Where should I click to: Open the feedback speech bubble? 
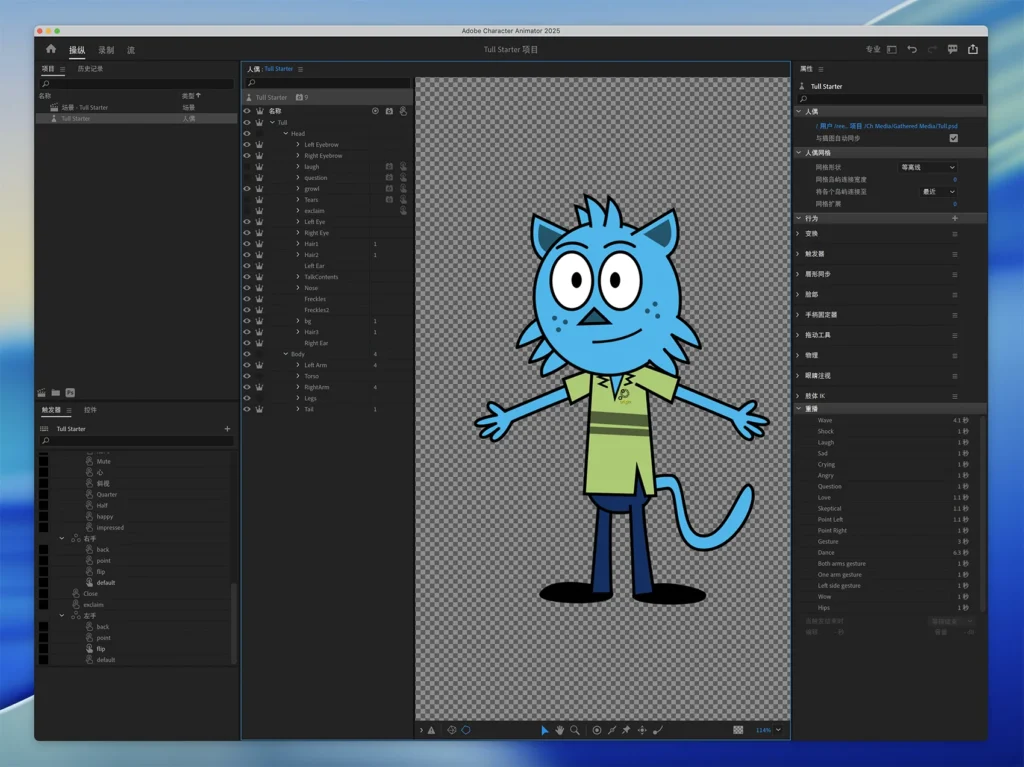click(952, 50)
